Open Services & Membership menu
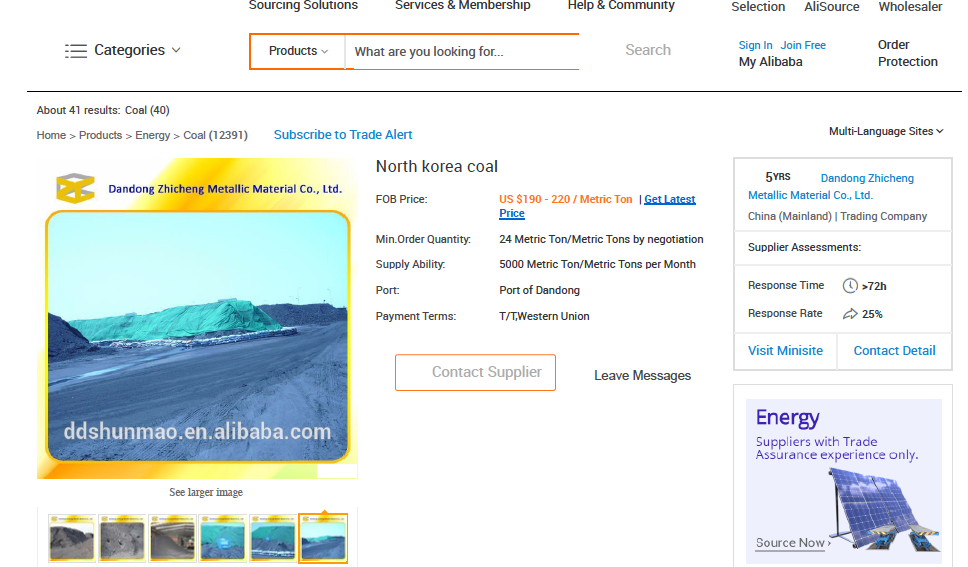Screen dimensions: 968x567 click(x=462, y=5)
